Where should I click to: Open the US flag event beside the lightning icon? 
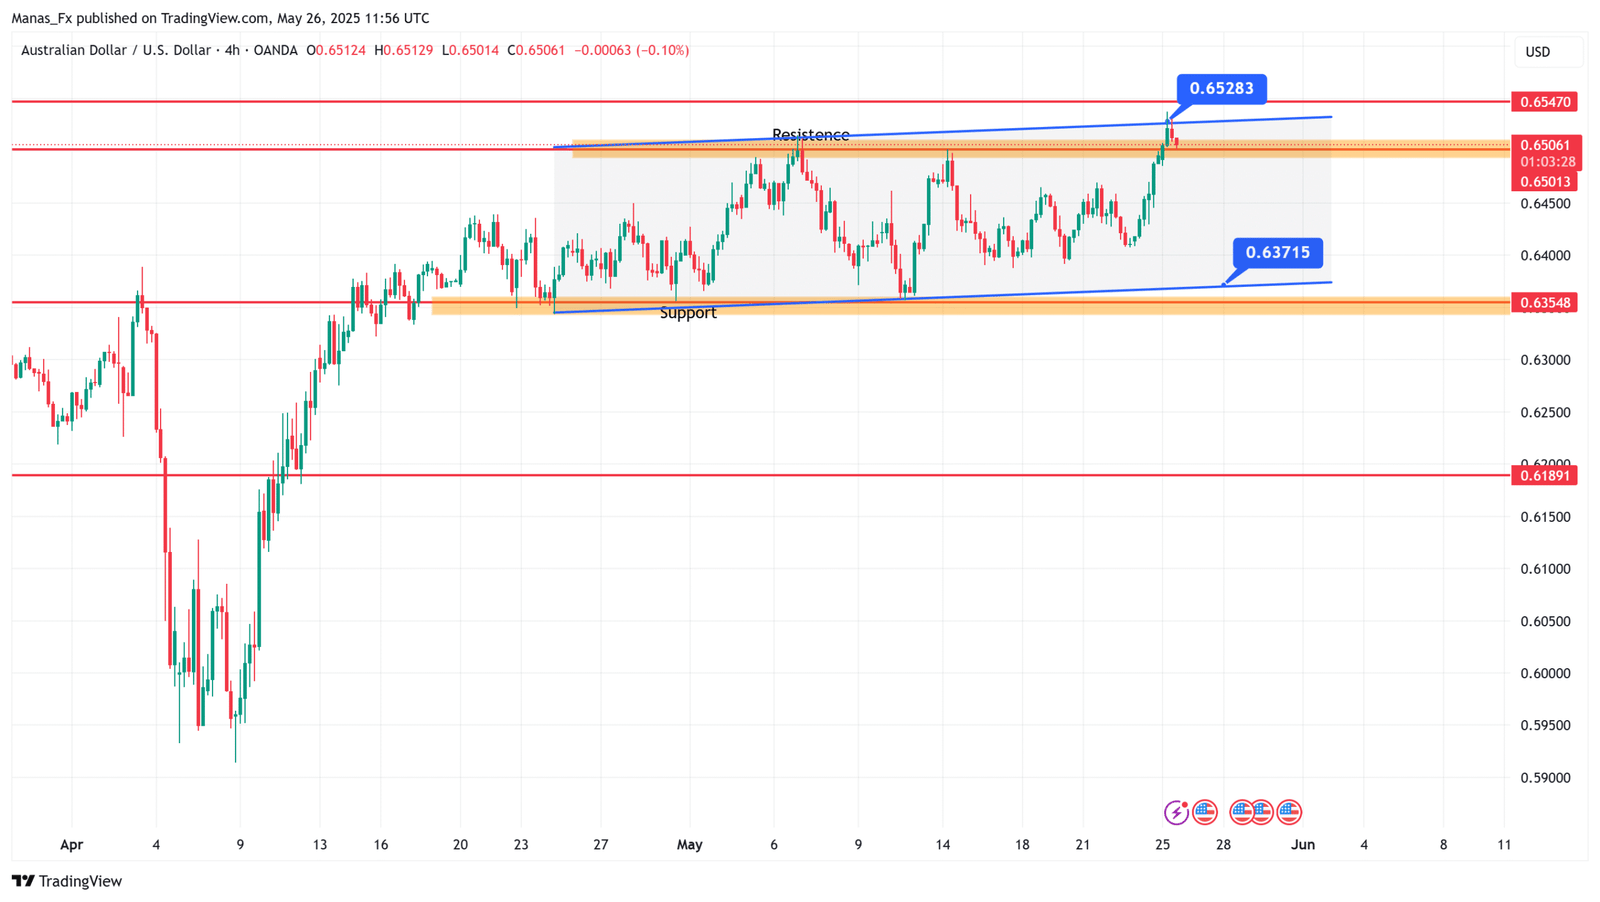click(1205, 812)
